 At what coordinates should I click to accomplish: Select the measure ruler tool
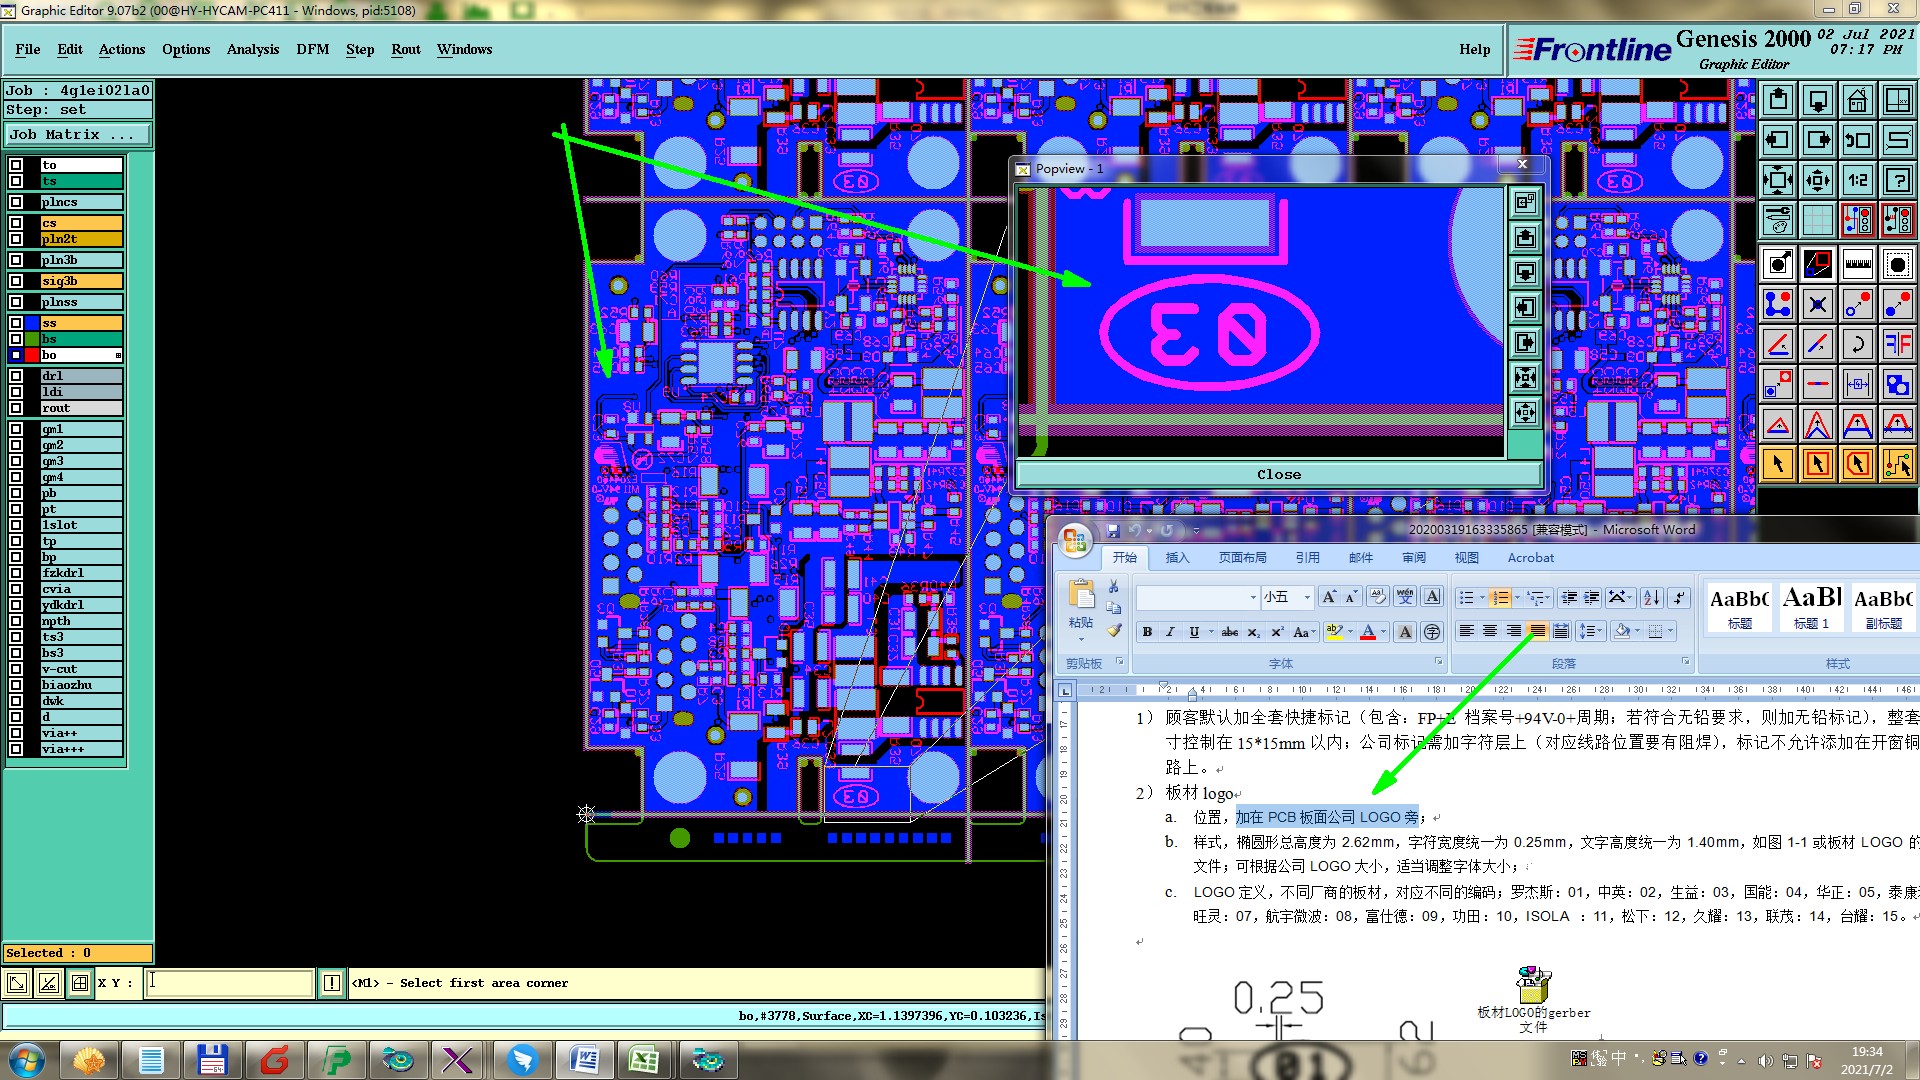(x=1857, y=264)
